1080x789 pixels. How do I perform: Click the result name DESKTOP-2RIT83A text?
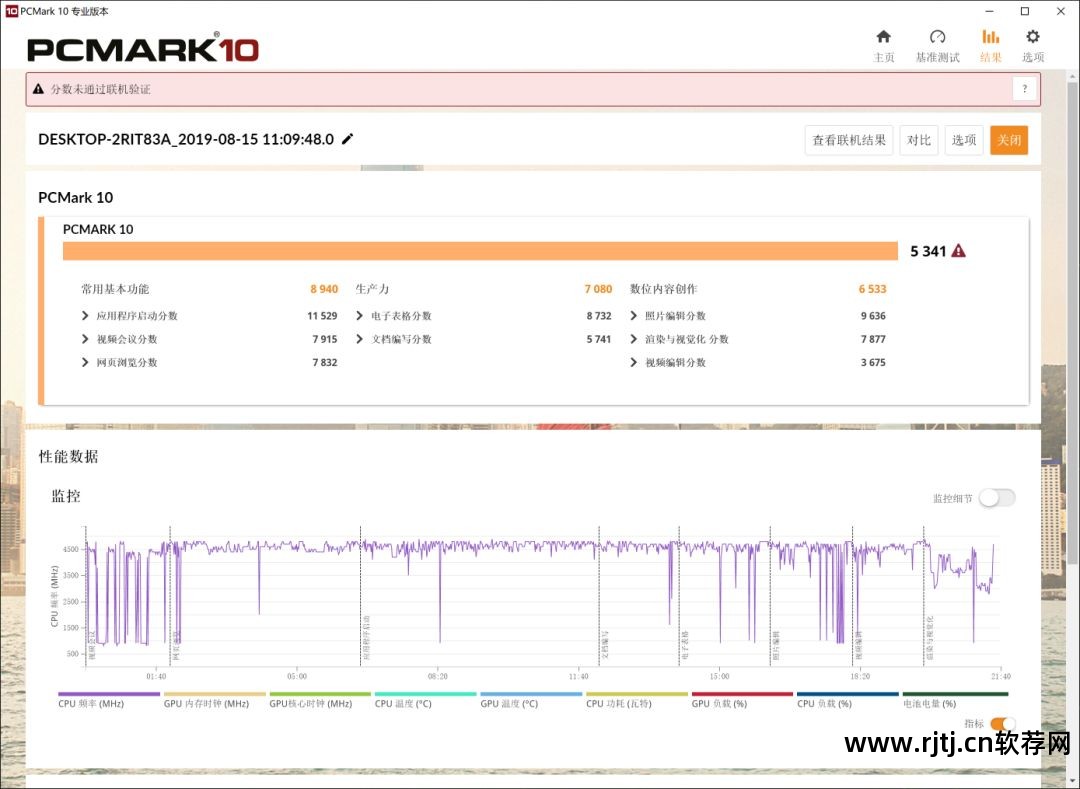(186, 139)
